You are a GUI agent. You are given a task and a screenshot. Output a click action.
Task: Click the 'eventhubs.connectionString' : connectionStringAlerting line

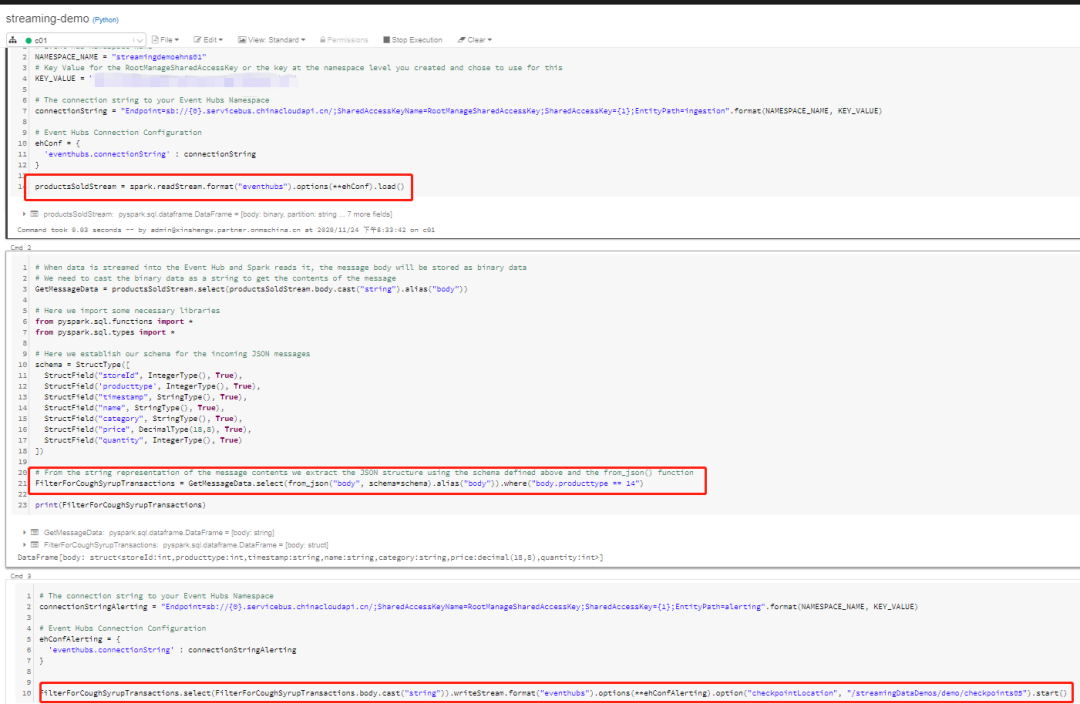[x=172, y=650]
